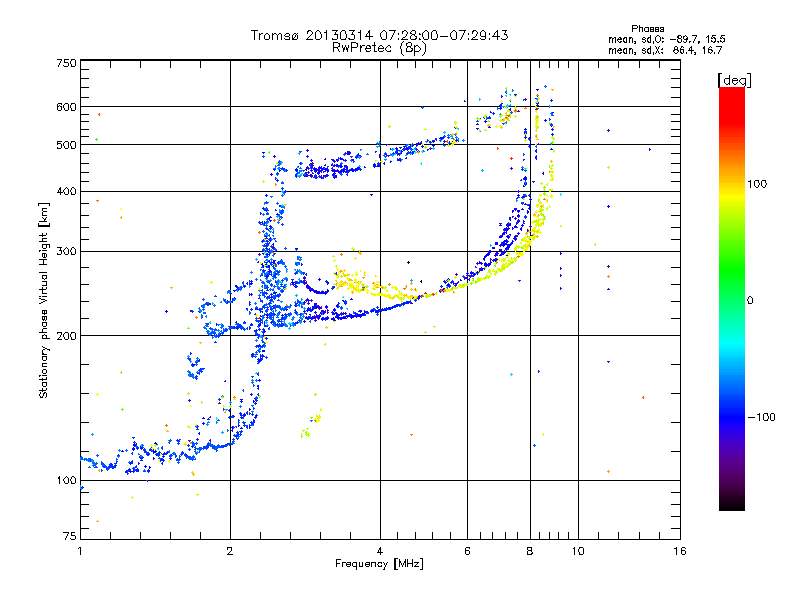Click the y-axis tick label '400'
This screenshot has height=600, width=800.
pos(66,191)
